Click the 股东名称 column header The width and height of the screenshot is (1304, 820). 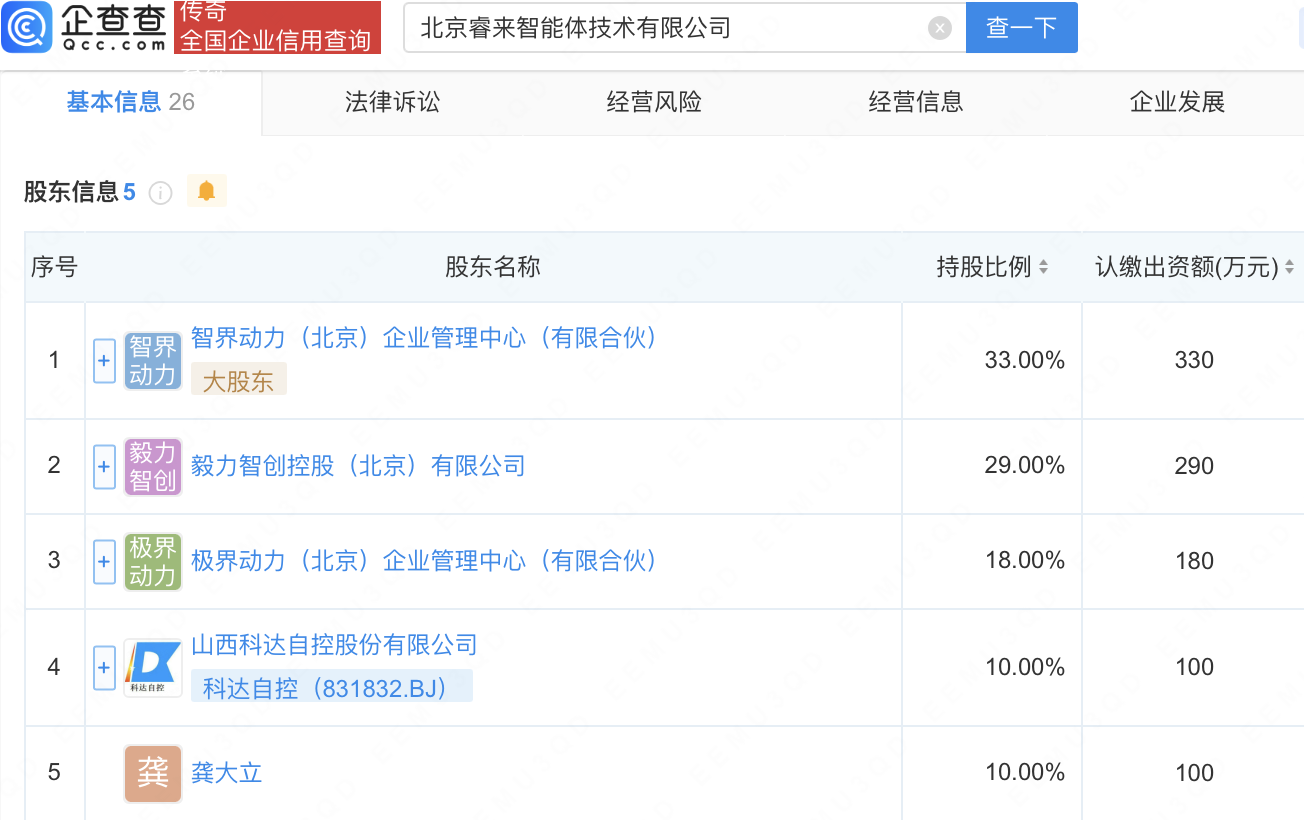point(493,267)
